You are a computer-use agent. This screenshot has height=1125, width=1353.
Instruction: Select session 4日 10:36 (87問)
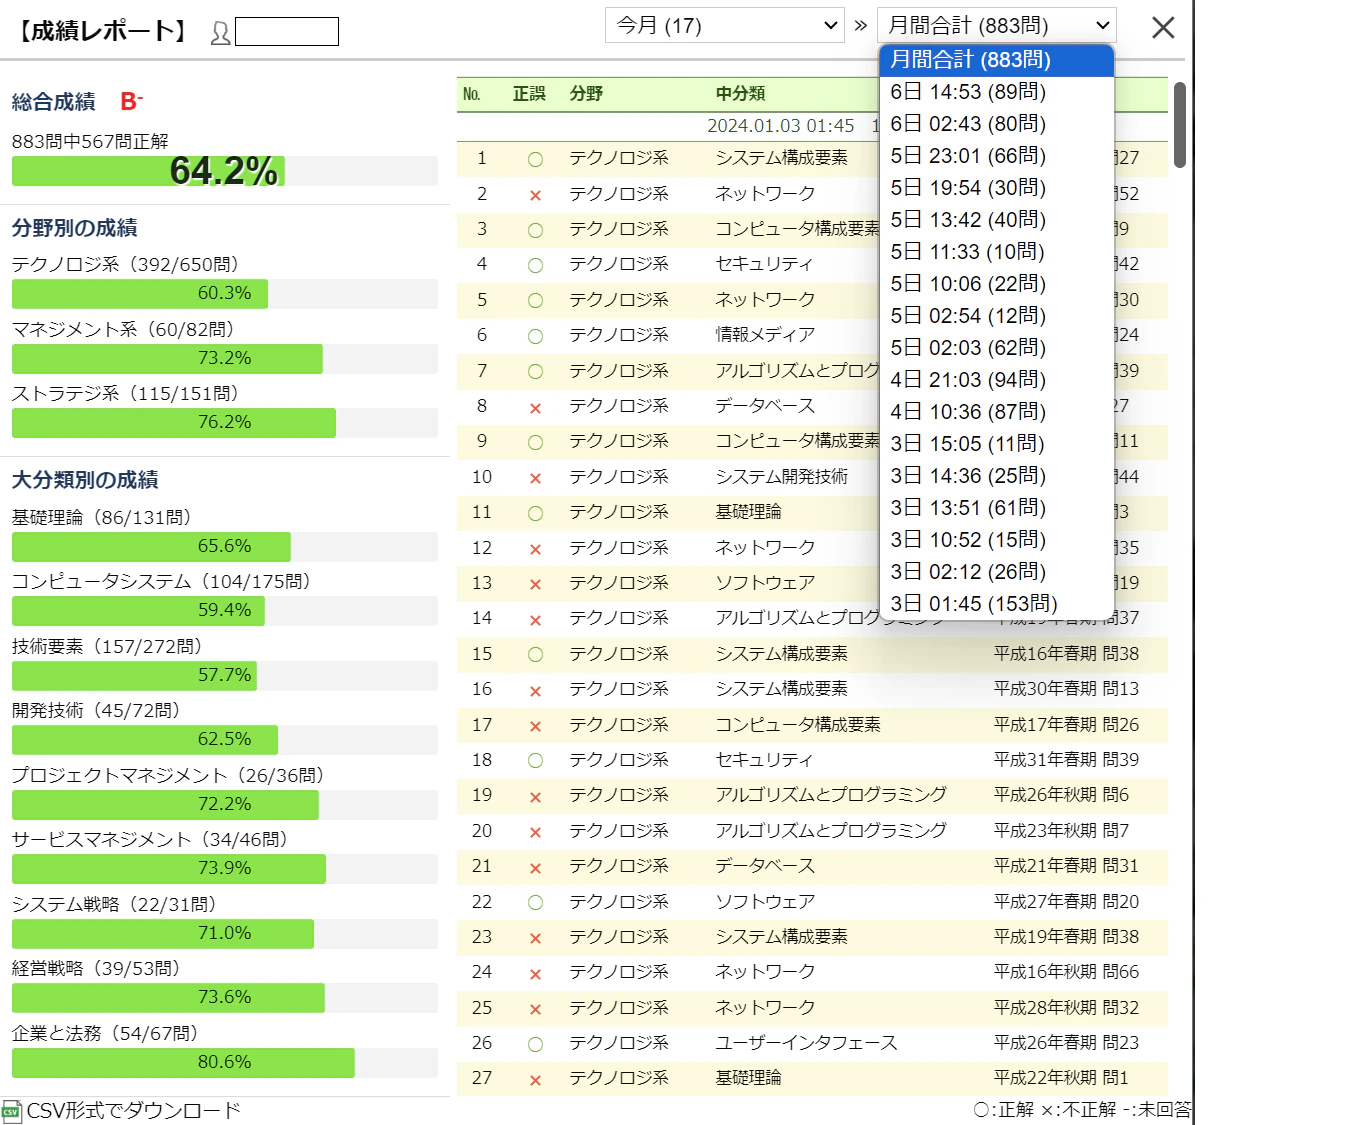[997, 412]
